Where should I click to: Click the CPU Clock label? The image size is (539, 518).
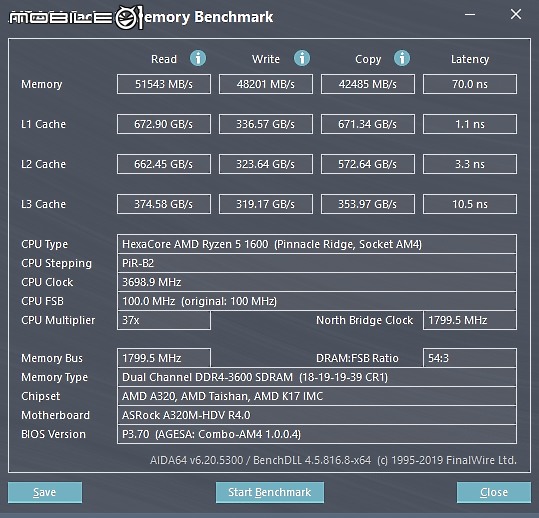[x=47, y=282]
